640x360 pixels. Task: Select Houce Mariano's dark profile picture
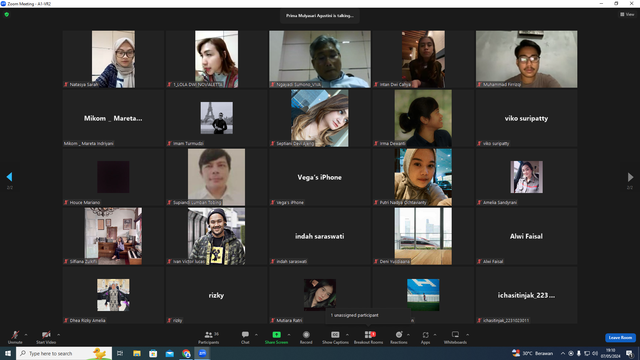113,177
